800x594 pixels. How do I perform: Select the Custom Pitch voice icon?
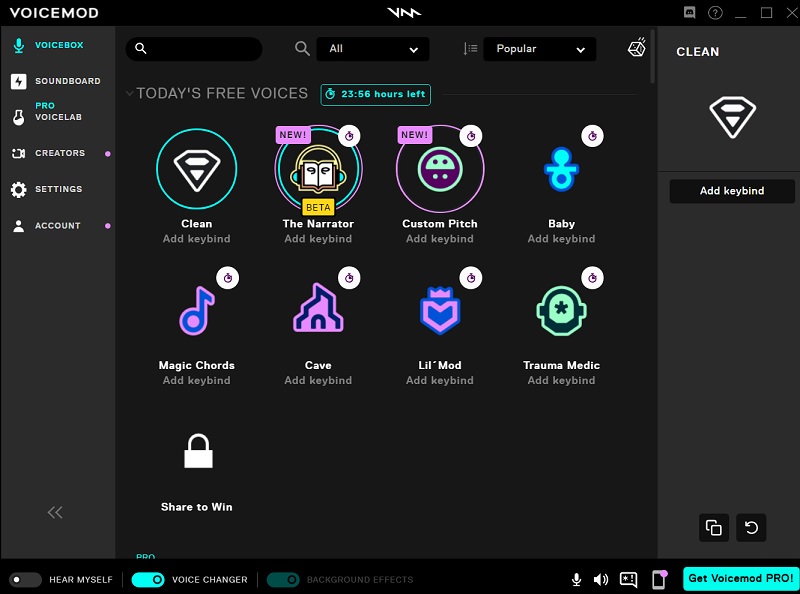(440, 169)
